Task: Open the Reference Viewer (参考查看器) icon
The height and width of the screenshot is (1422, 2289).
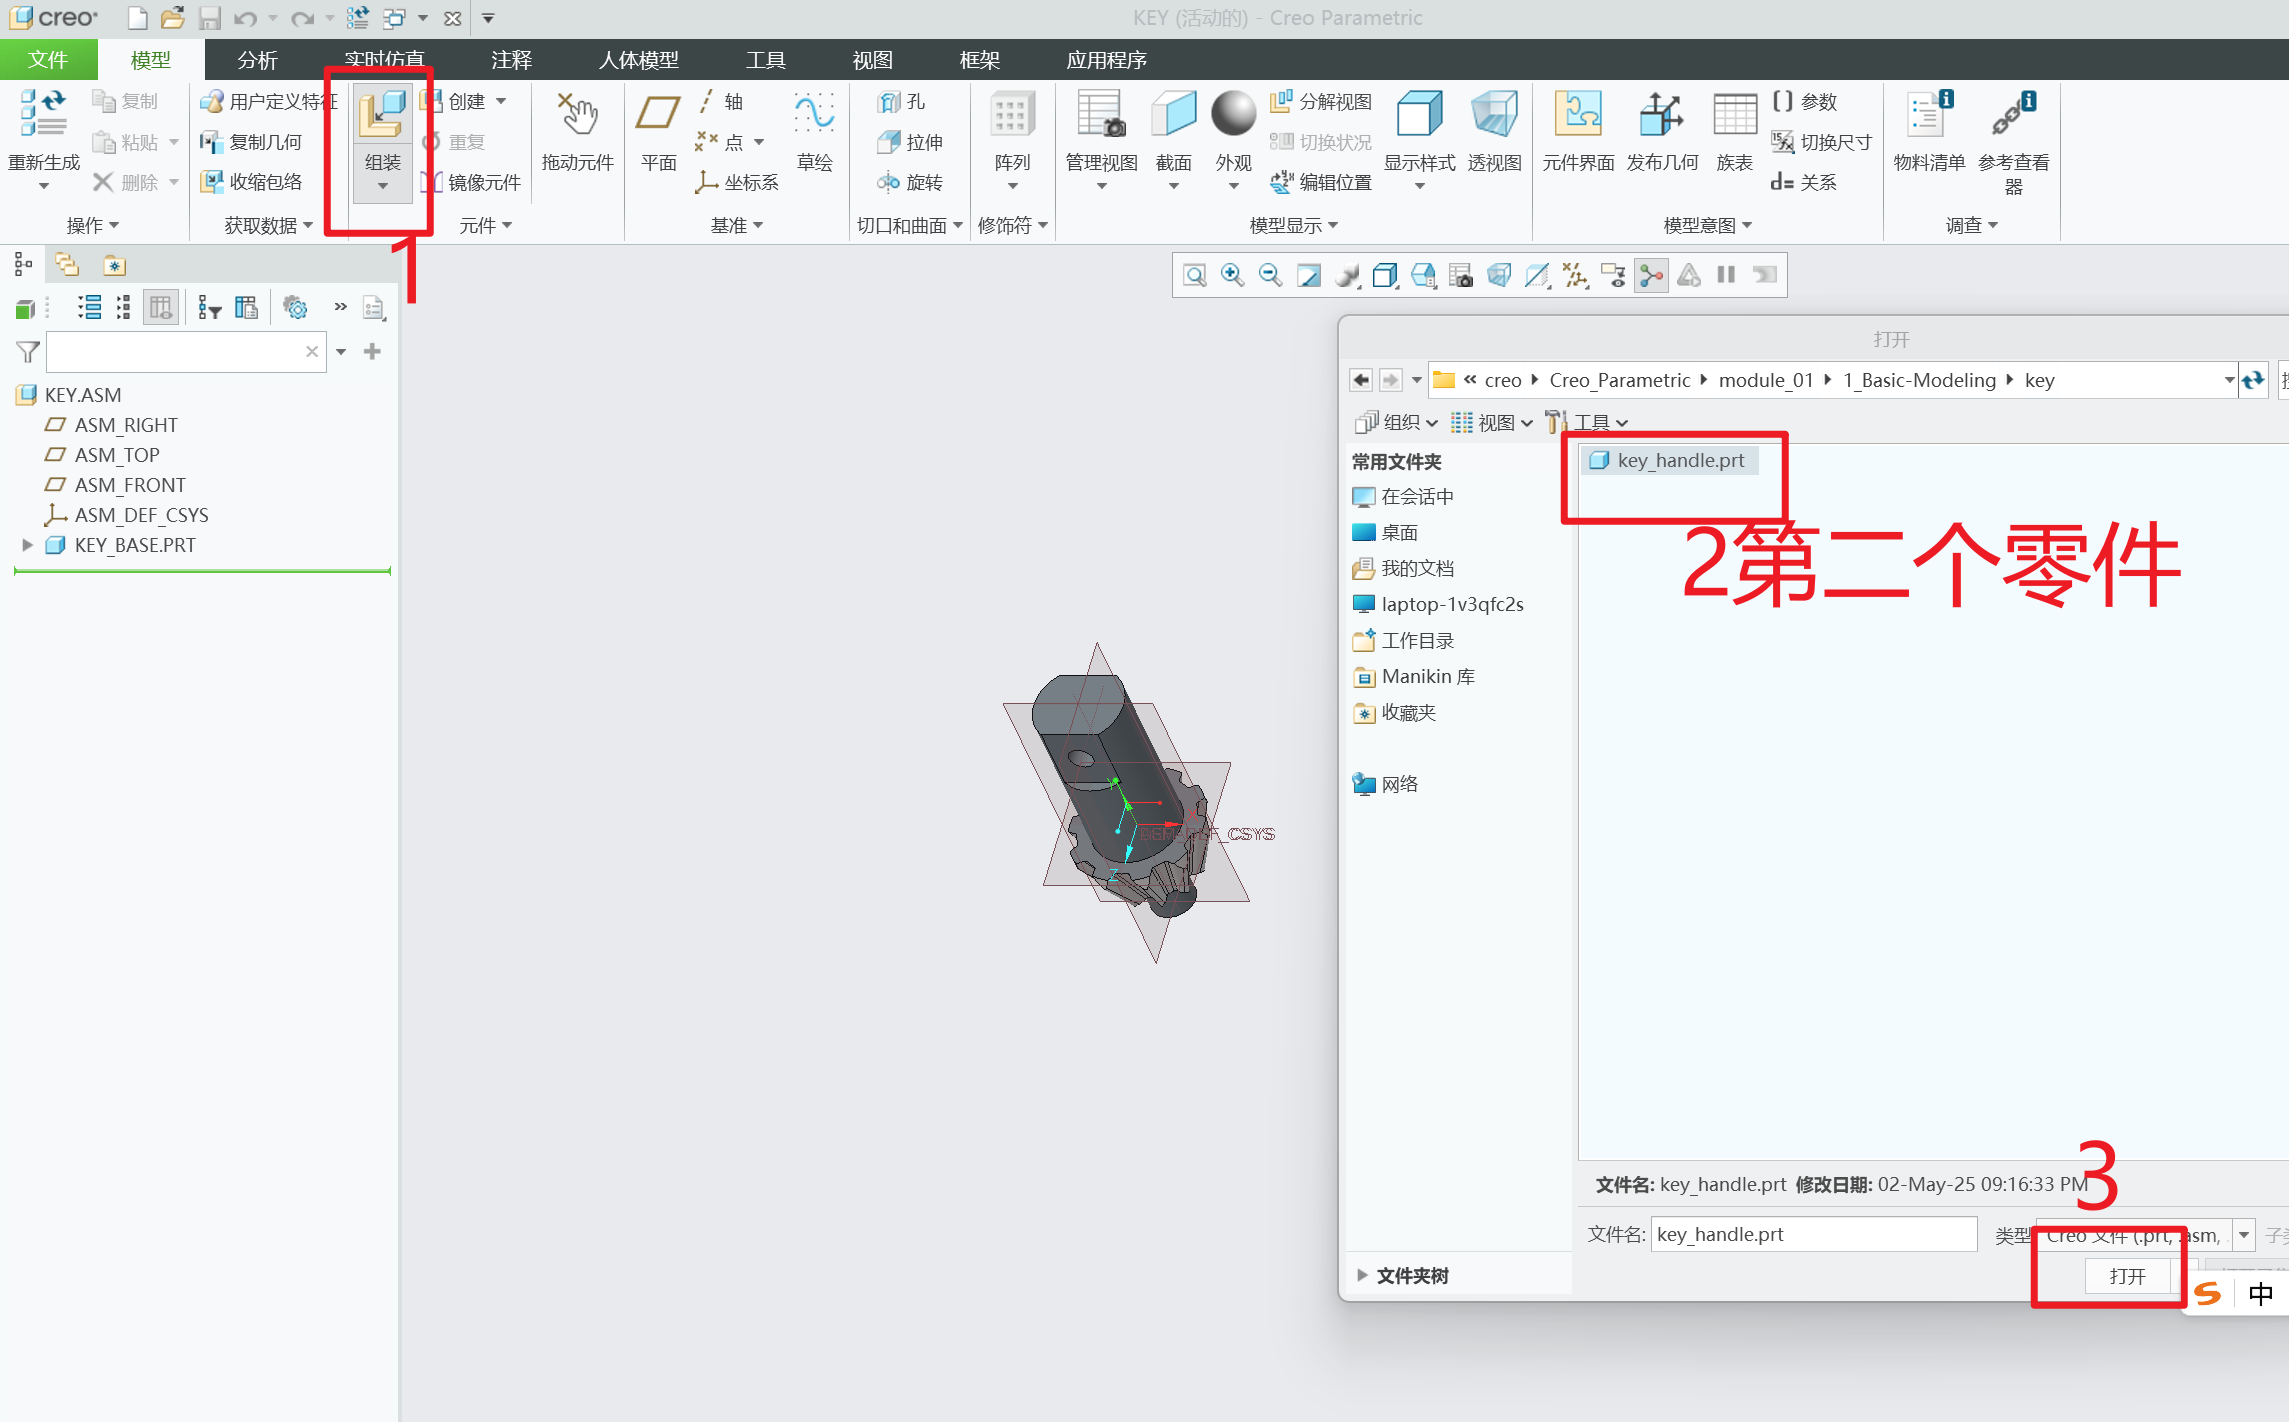Action: 2012,118
